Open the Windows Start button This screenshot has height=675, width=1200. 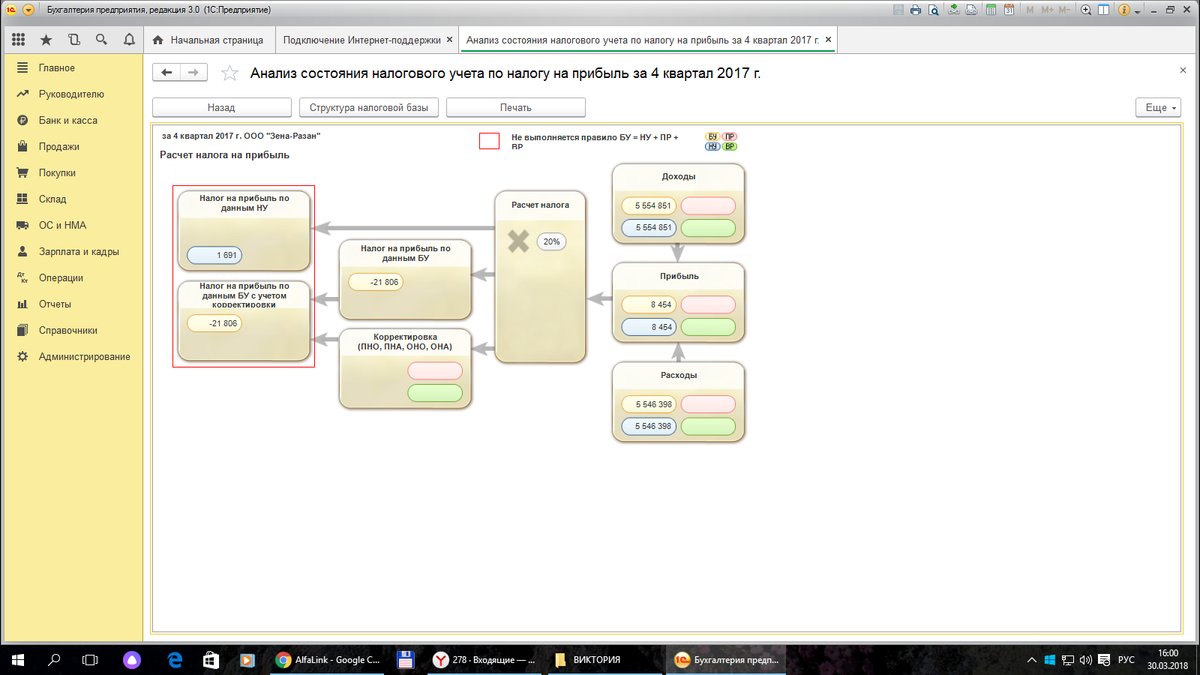18,660
